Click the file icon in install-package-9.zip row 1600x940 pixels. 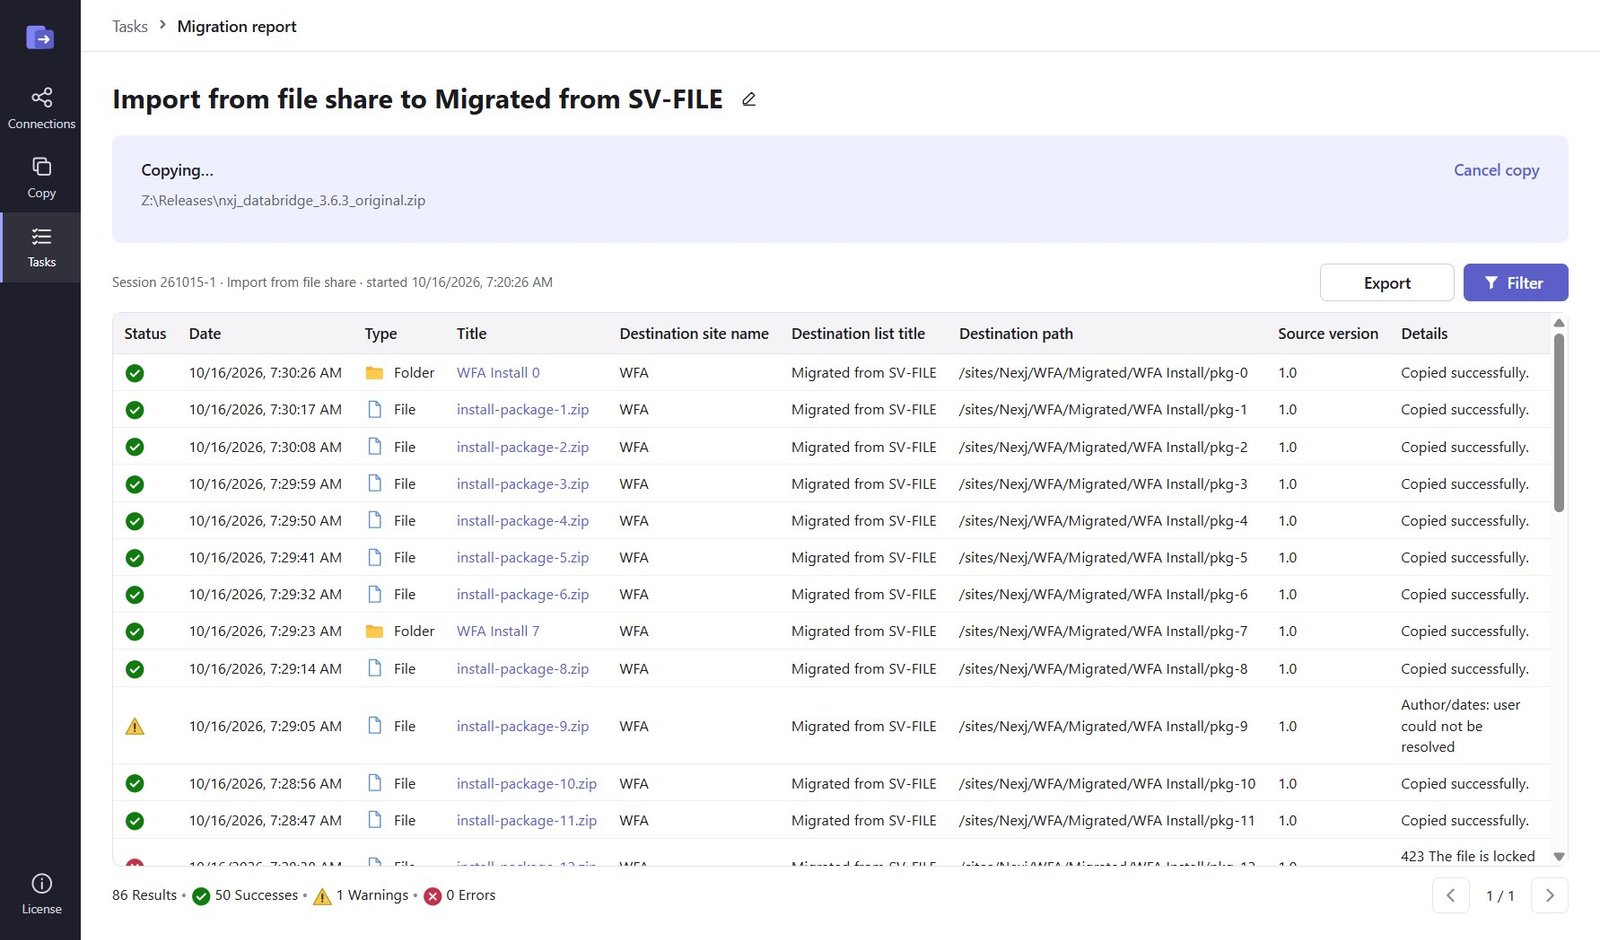375,726
